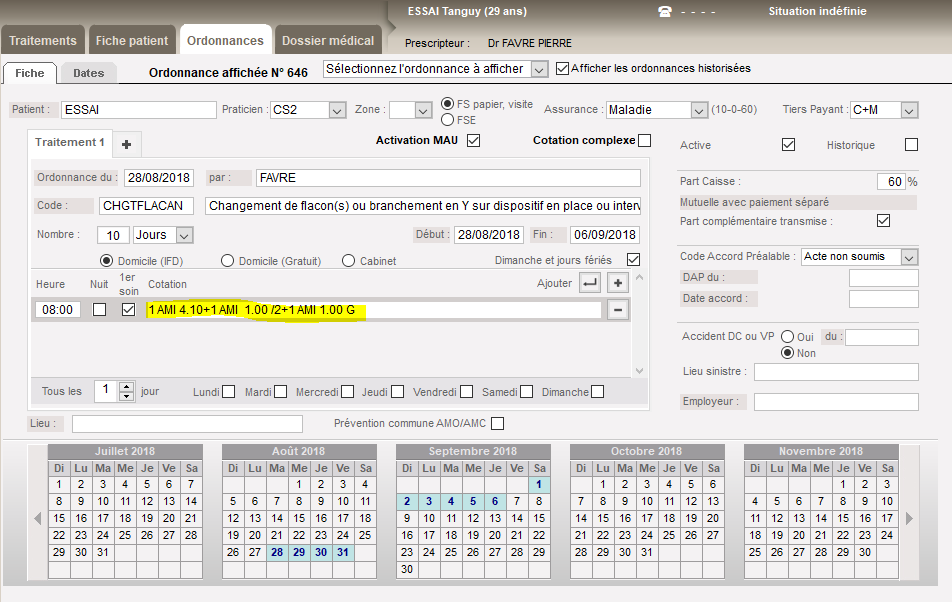Check the Dimanche weekday checkbox
This screenshot has height=602, width=952.
(597, 392)
